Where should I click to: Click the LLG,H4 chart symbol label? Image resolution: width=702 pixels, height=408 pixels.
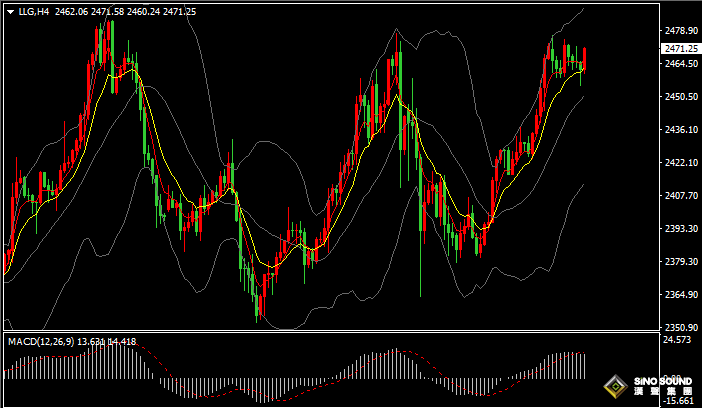click(34, 10)
